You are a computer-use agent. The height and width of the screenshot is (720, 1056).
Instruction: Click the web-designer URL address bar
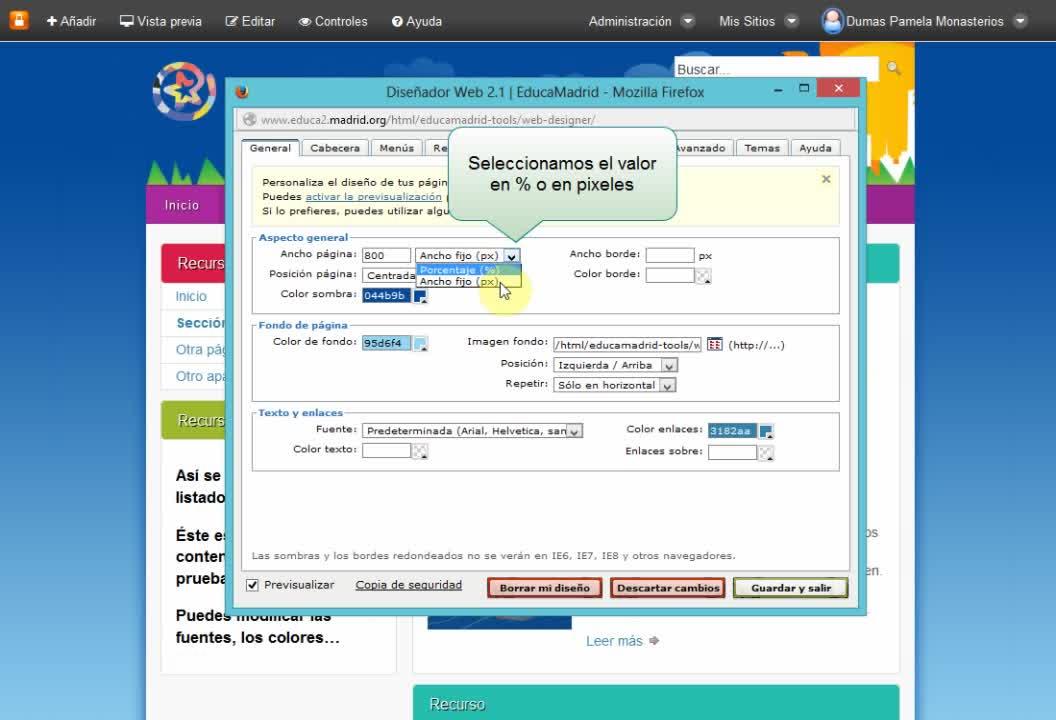[546, 120]
